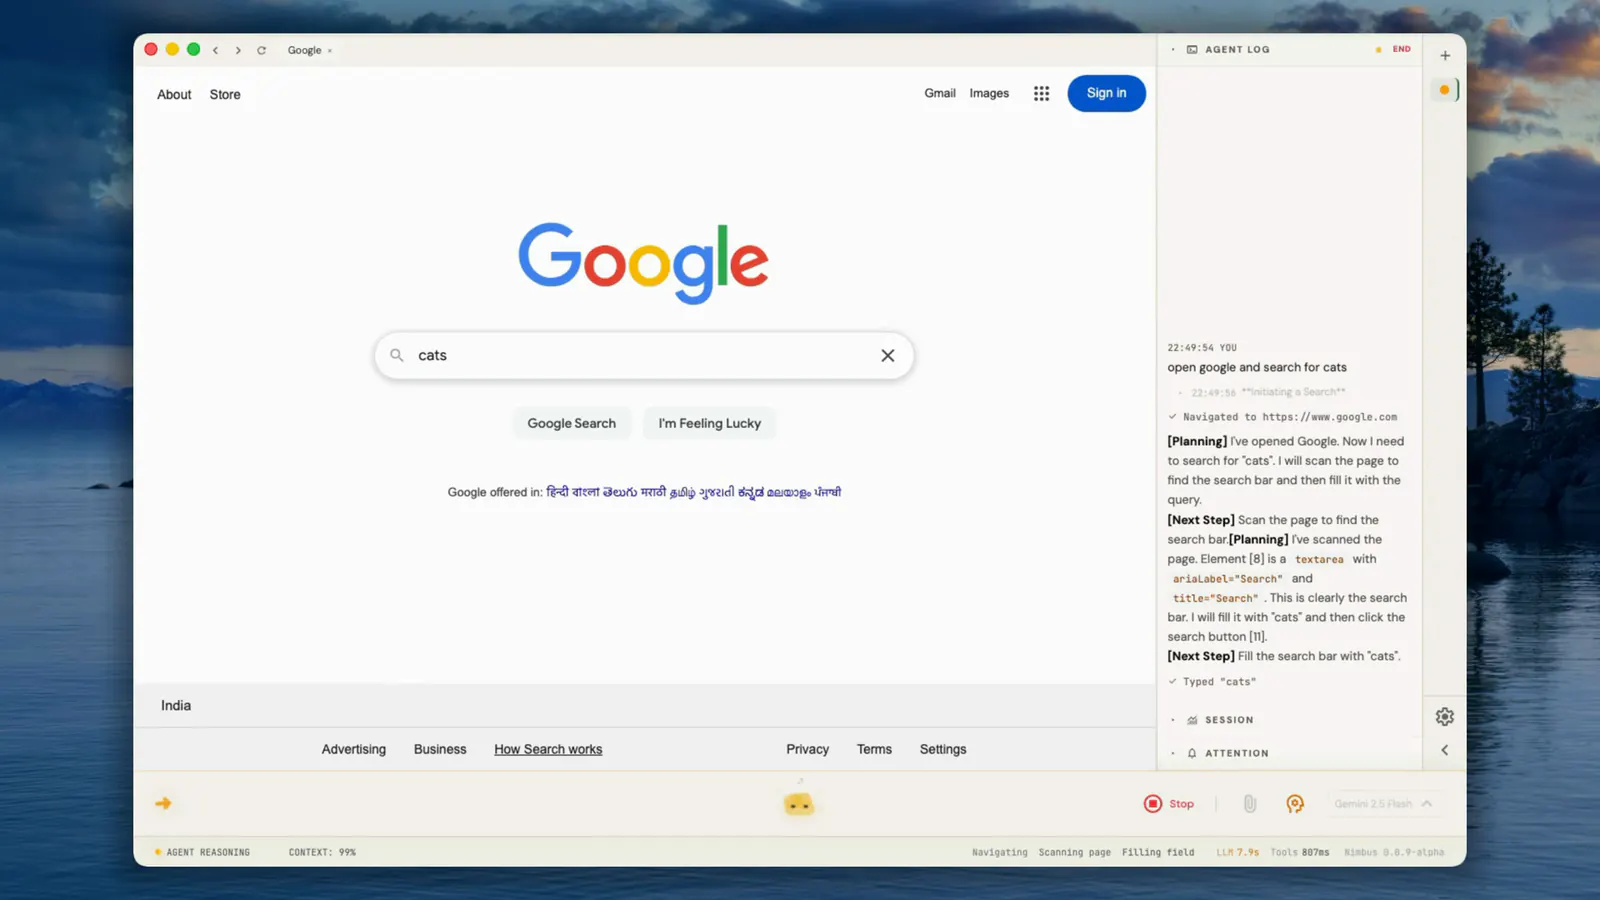Stop the running agent
1600x900 pixels.
[x=1169, y=803]
